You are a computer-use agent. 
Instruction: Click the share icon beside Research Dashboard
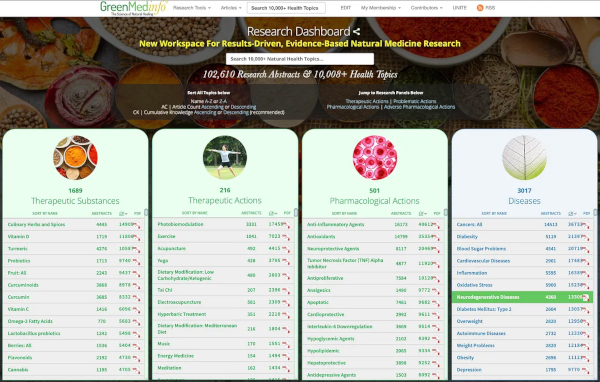[356, 31]
